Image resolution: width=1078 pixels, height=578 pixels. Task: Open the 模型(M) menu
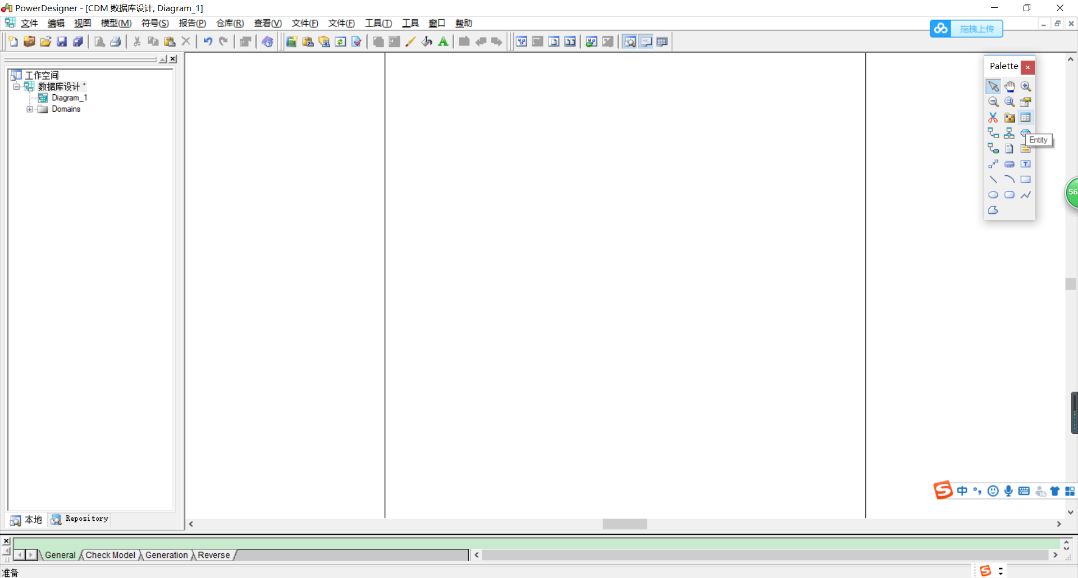point(116,23)
